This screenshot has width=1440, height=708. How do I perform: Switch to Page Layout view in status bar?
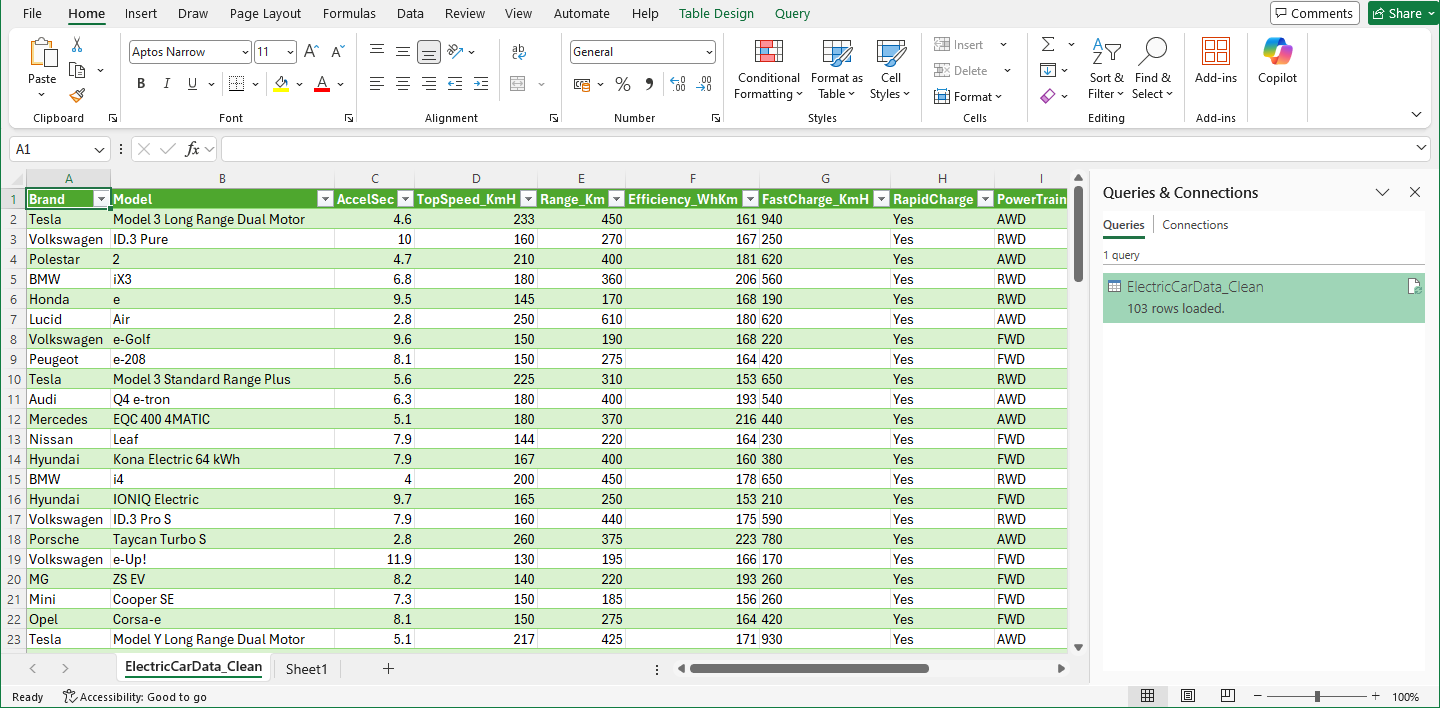pyautogui.click(x=1187, y=696)
